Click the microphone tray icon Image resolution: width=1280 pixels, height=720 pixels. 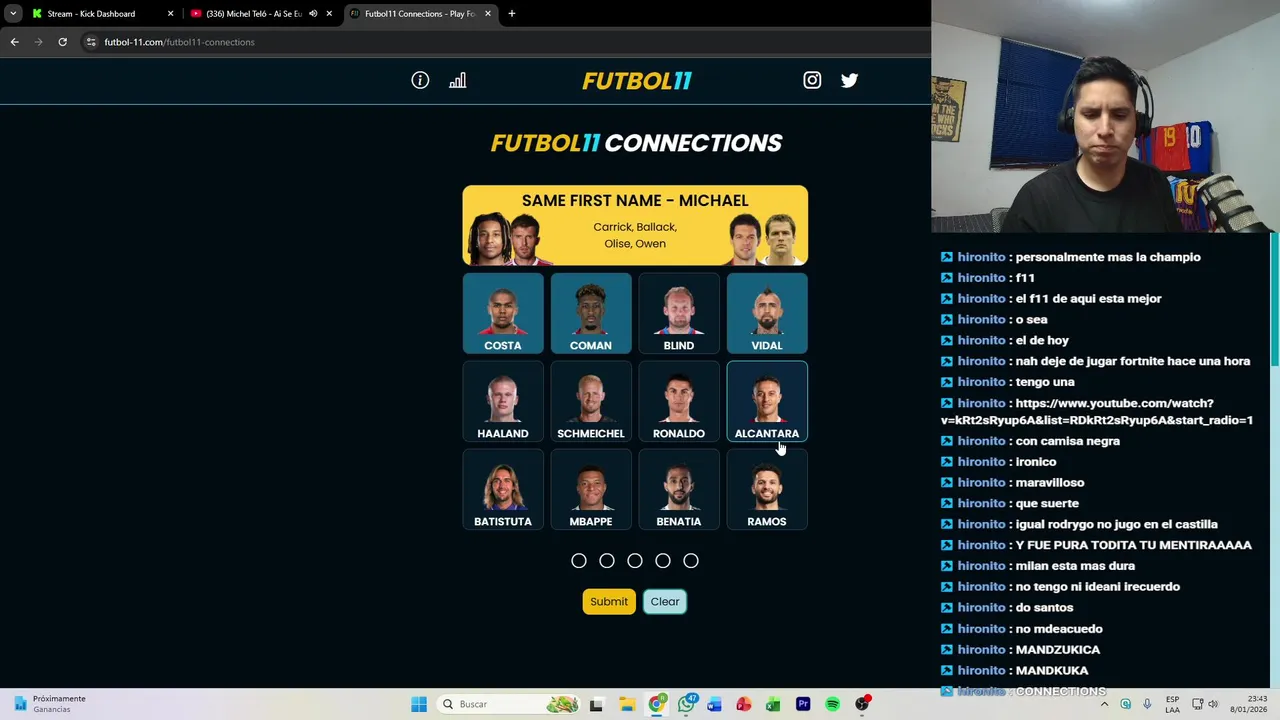point(1147,704)
